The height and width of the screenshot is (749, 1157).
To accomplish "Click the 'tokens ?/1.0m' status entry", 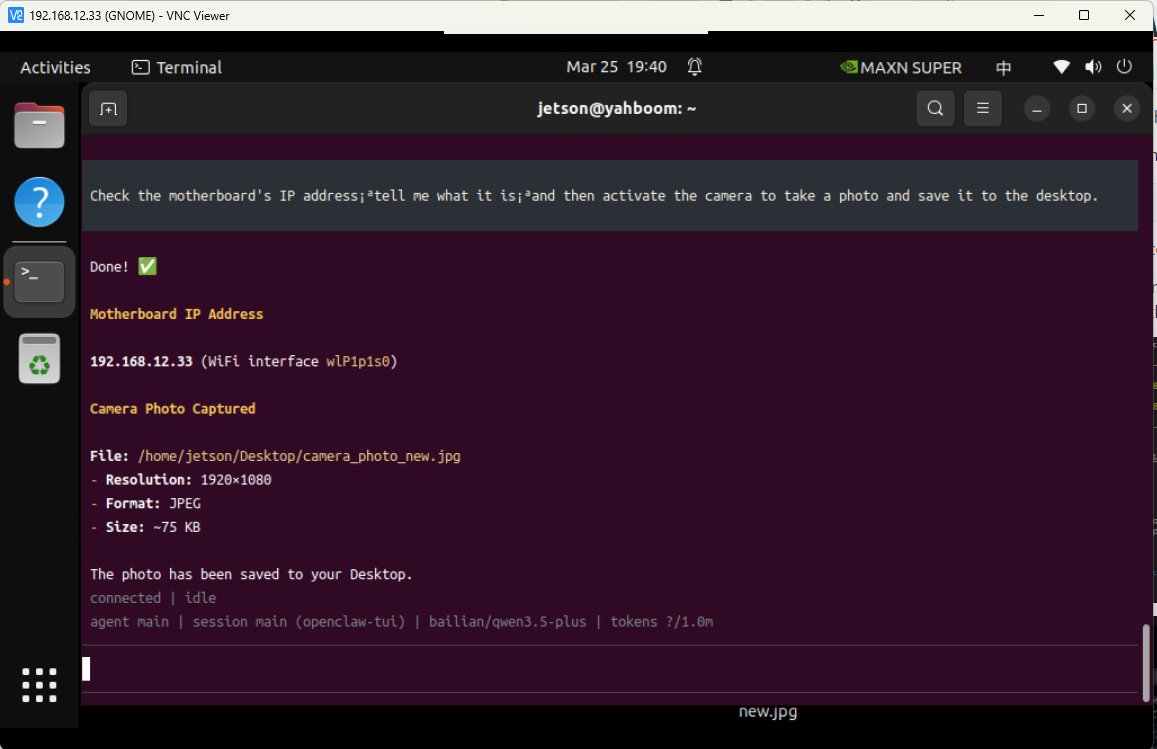I will point(661,621).
